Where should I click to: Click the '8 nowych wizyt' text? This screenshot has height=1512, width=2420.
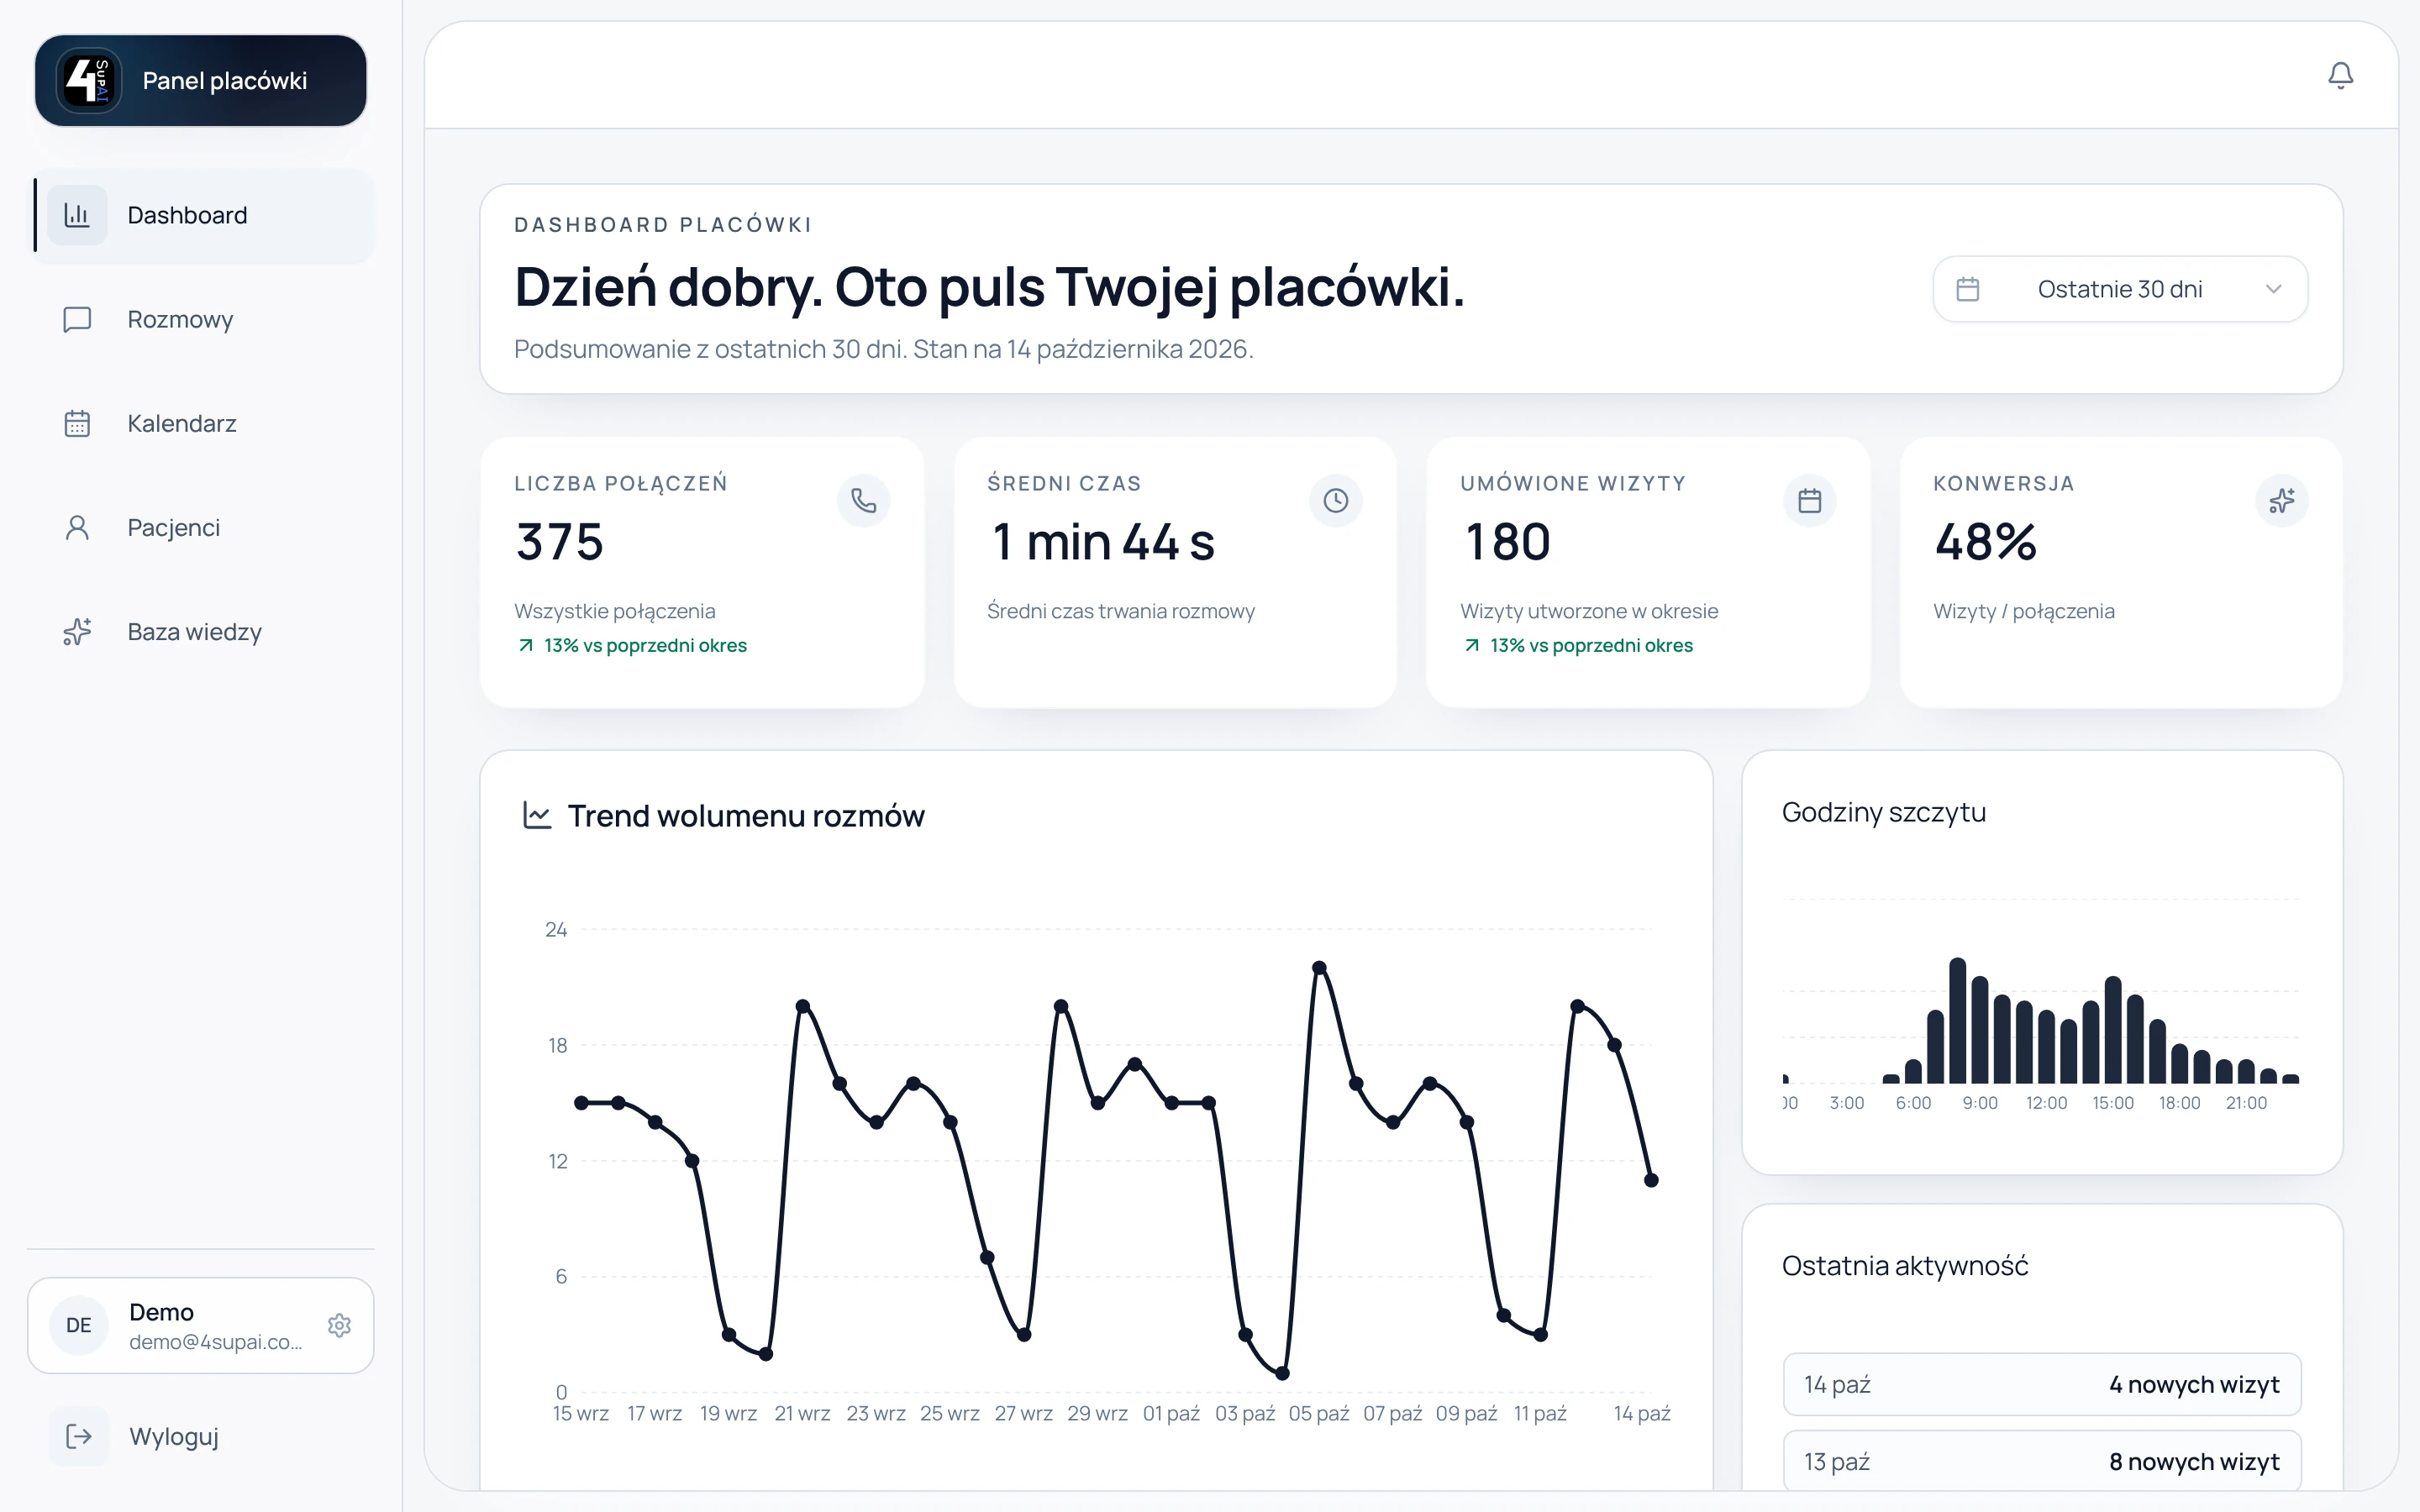(x=2194, y=1461)
